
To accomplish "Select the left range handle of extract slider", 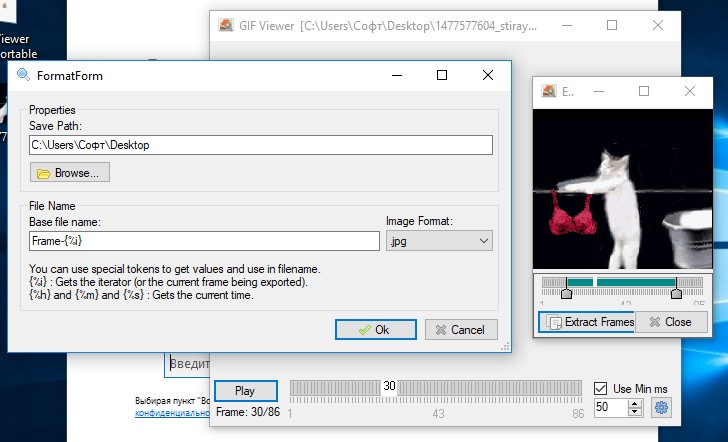I will (x=566, y=288).
